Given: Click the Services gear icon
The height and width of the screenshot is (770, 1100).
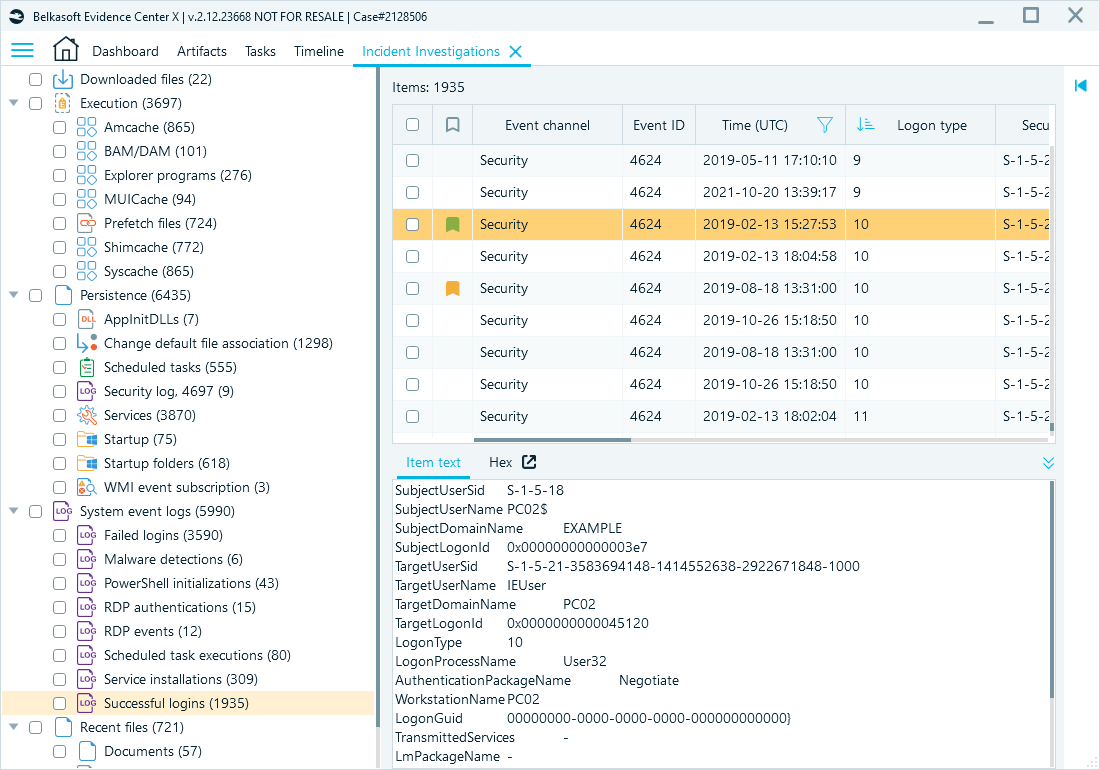Looking at the screenshot, I should [x=87, y=415].
